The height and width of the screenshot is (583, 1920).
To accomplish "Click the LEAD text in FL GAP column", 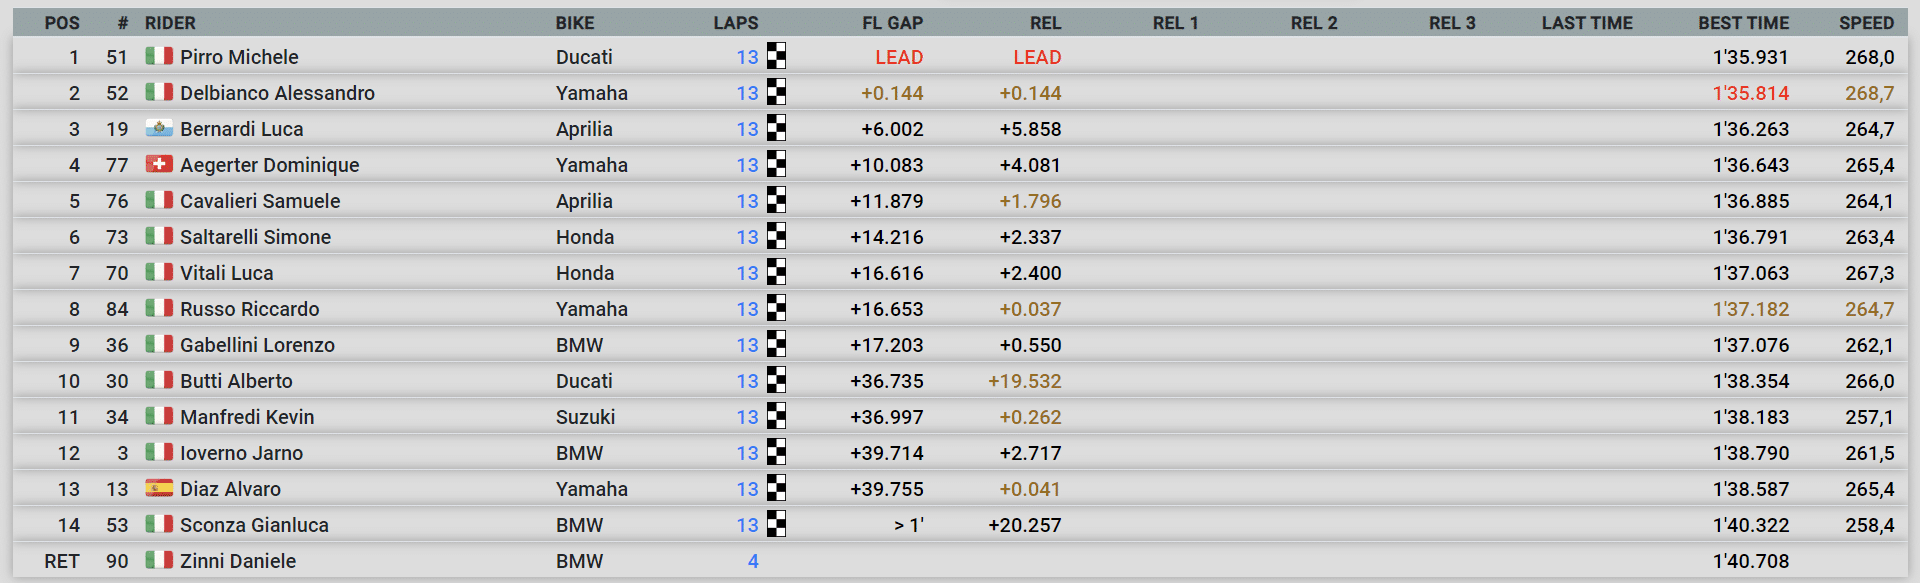I will [x=899, y=57].
